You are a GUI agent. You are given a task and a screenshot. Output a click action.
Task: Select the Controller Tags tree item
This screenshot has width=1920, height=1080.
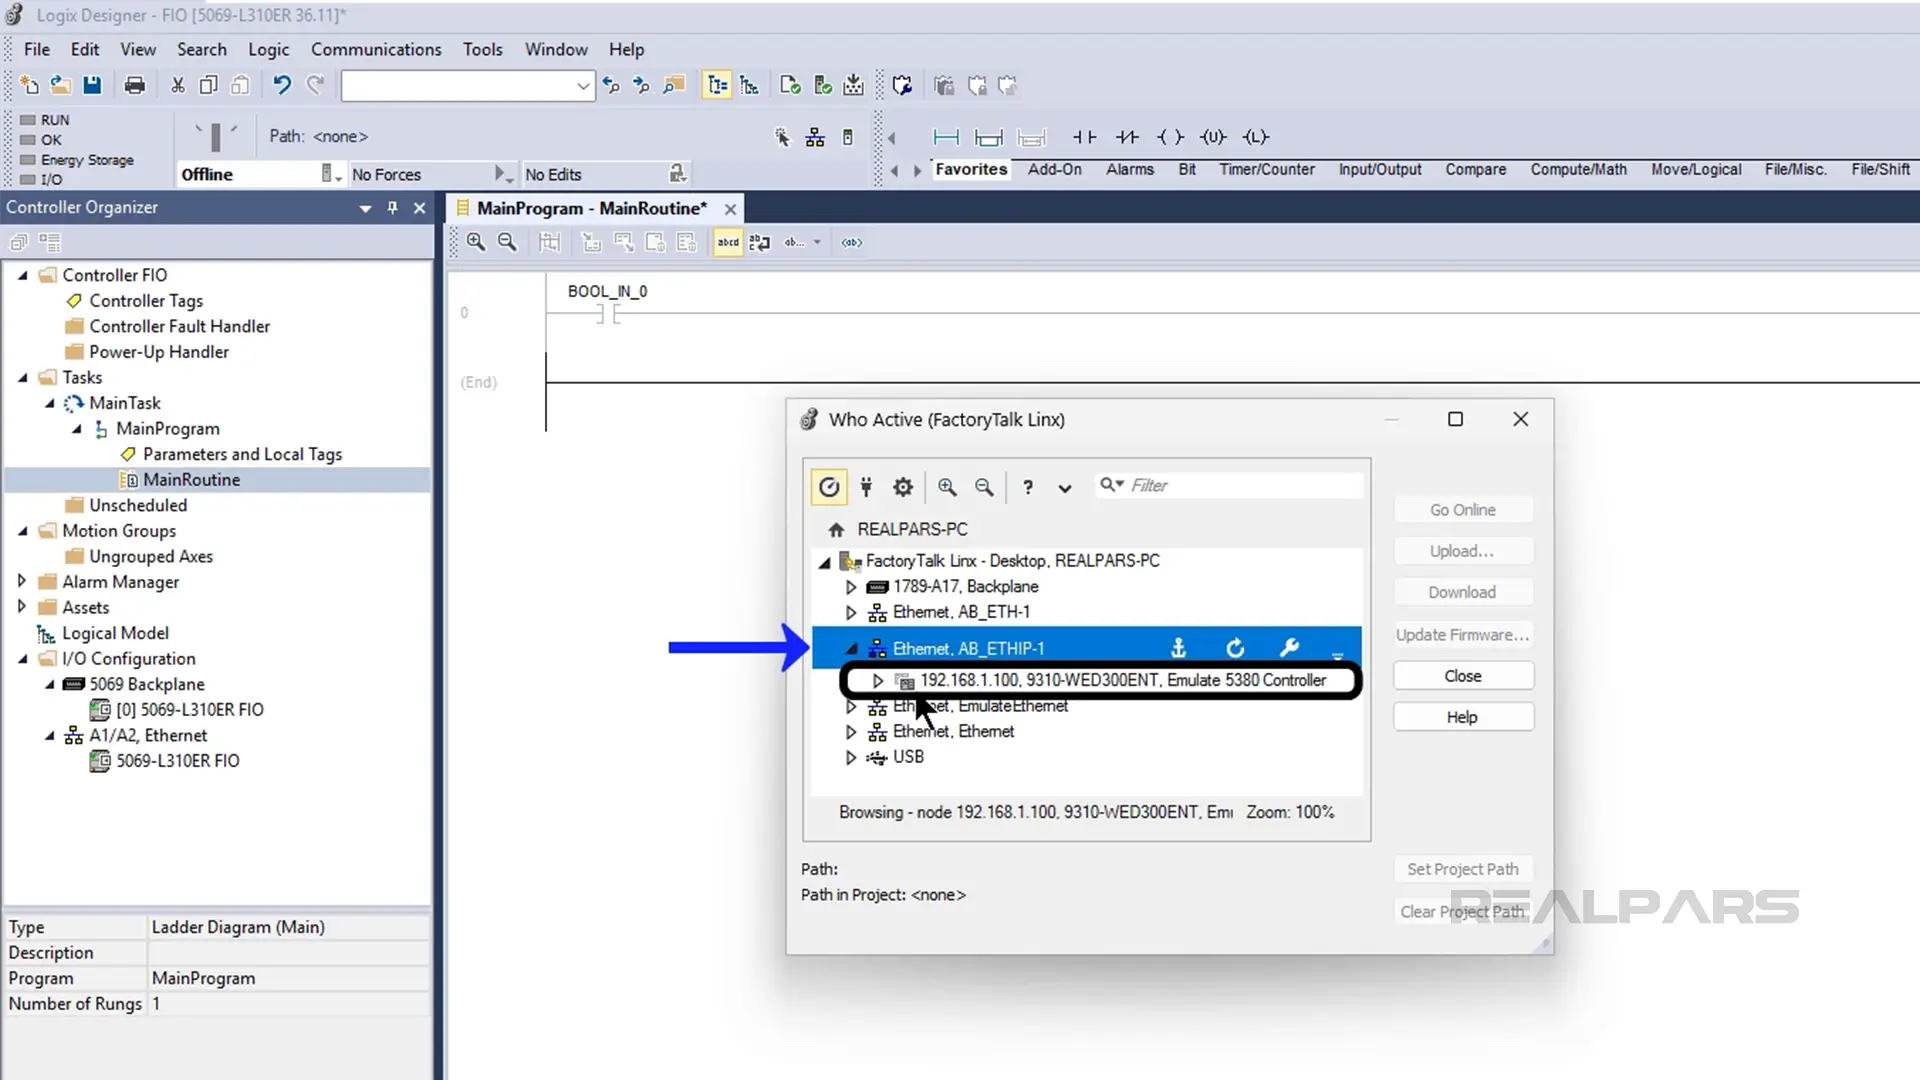(x=146, y=300)
